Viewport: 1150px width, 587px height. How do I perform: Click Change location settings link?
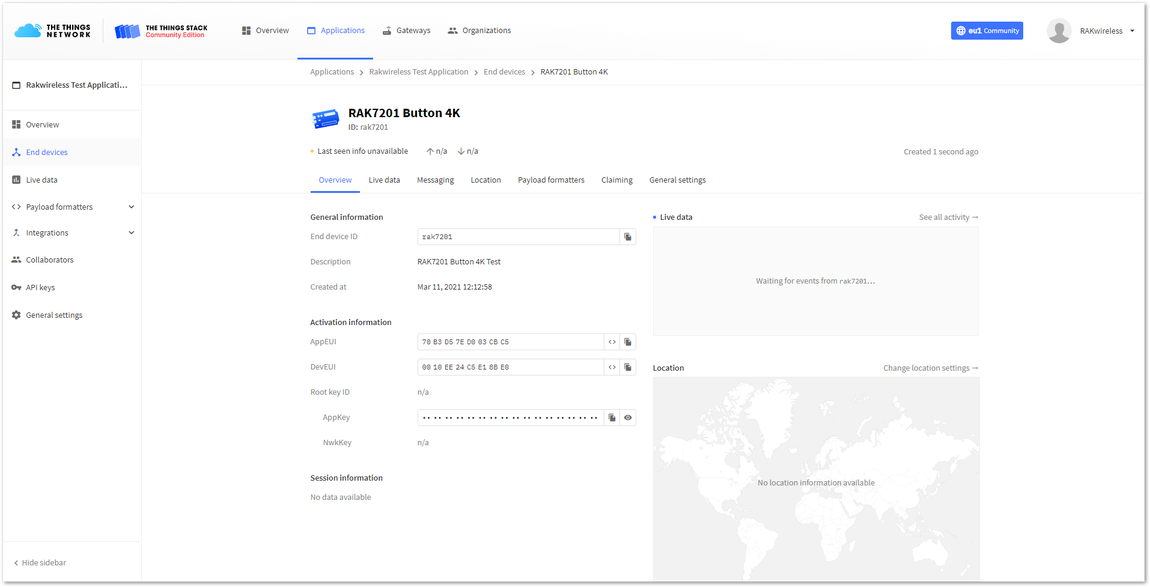coord(931,368)
